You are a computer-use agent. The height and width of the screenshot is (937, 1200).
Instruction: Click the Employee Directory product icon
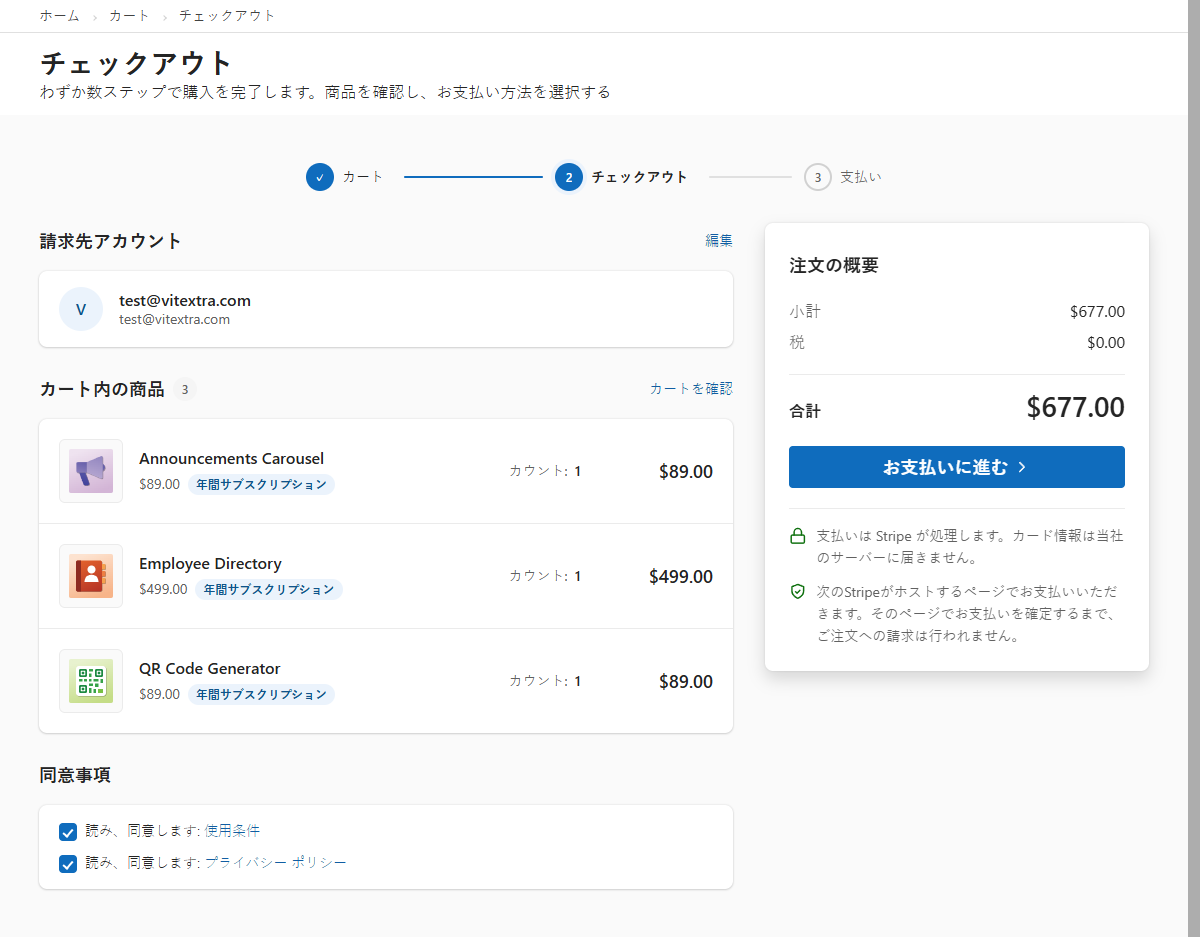(91, 576)
